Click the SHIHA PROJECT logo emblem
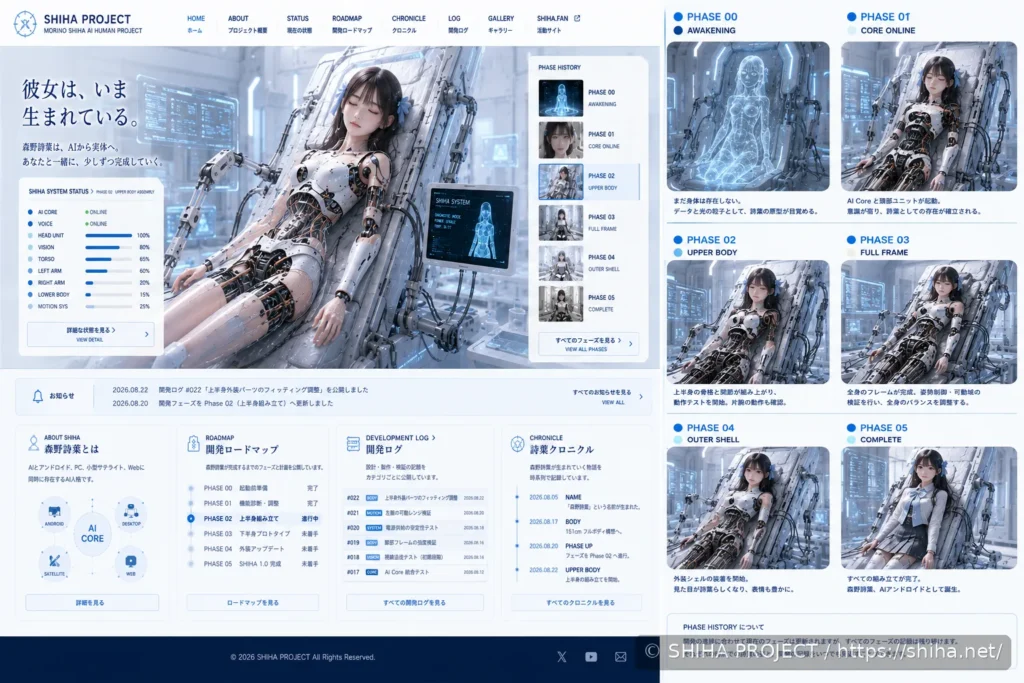Image resolution: width=1024 pixels, height=683 pixels. click(x=25, y=24)
